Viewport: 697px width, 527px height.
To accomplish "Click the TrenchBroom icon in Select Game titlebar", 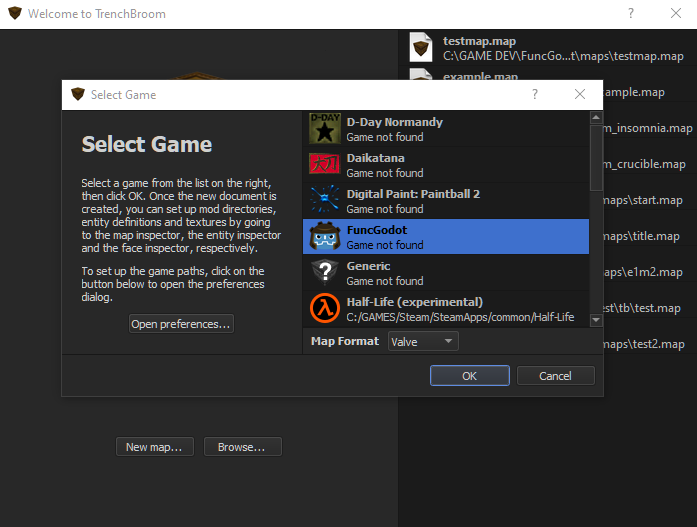I will pyautogui.click(x=77, y=95).
